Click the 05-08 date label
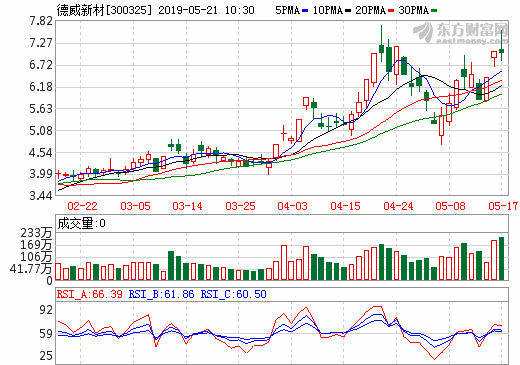The width and height of the screenshot is (520, 365). coord(450,206)
